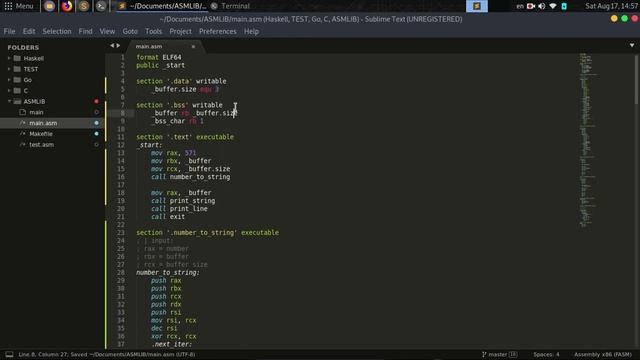The height and width of the screenshot is (360, 640).
Task: Click the status dot beside Makefile
Action: [x=96, y=133]
